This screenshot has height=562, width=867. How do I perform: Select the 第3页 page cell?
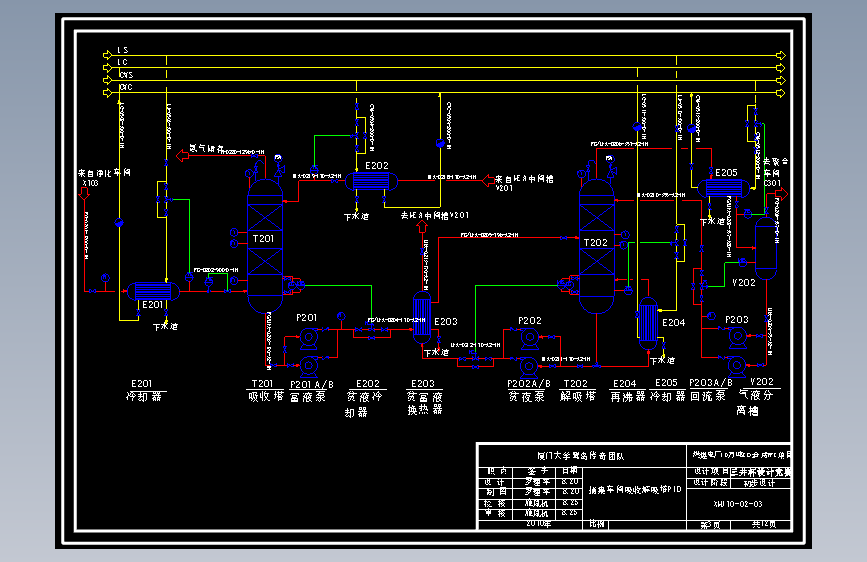click(x=710, y=524)
